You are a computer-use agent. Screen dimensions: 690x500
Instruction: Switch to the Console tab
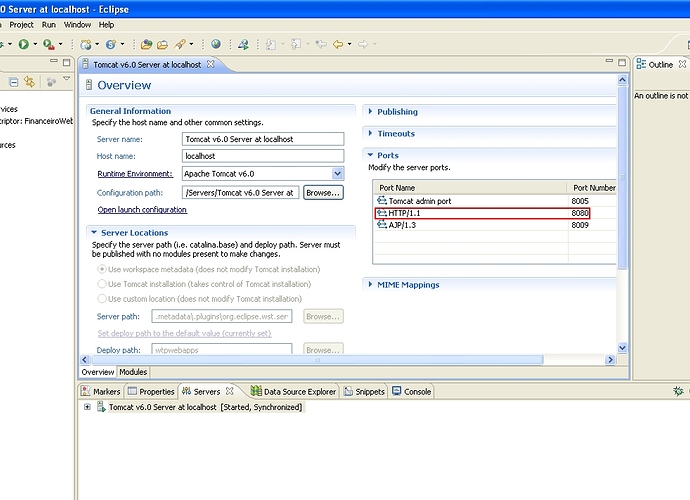411,391
